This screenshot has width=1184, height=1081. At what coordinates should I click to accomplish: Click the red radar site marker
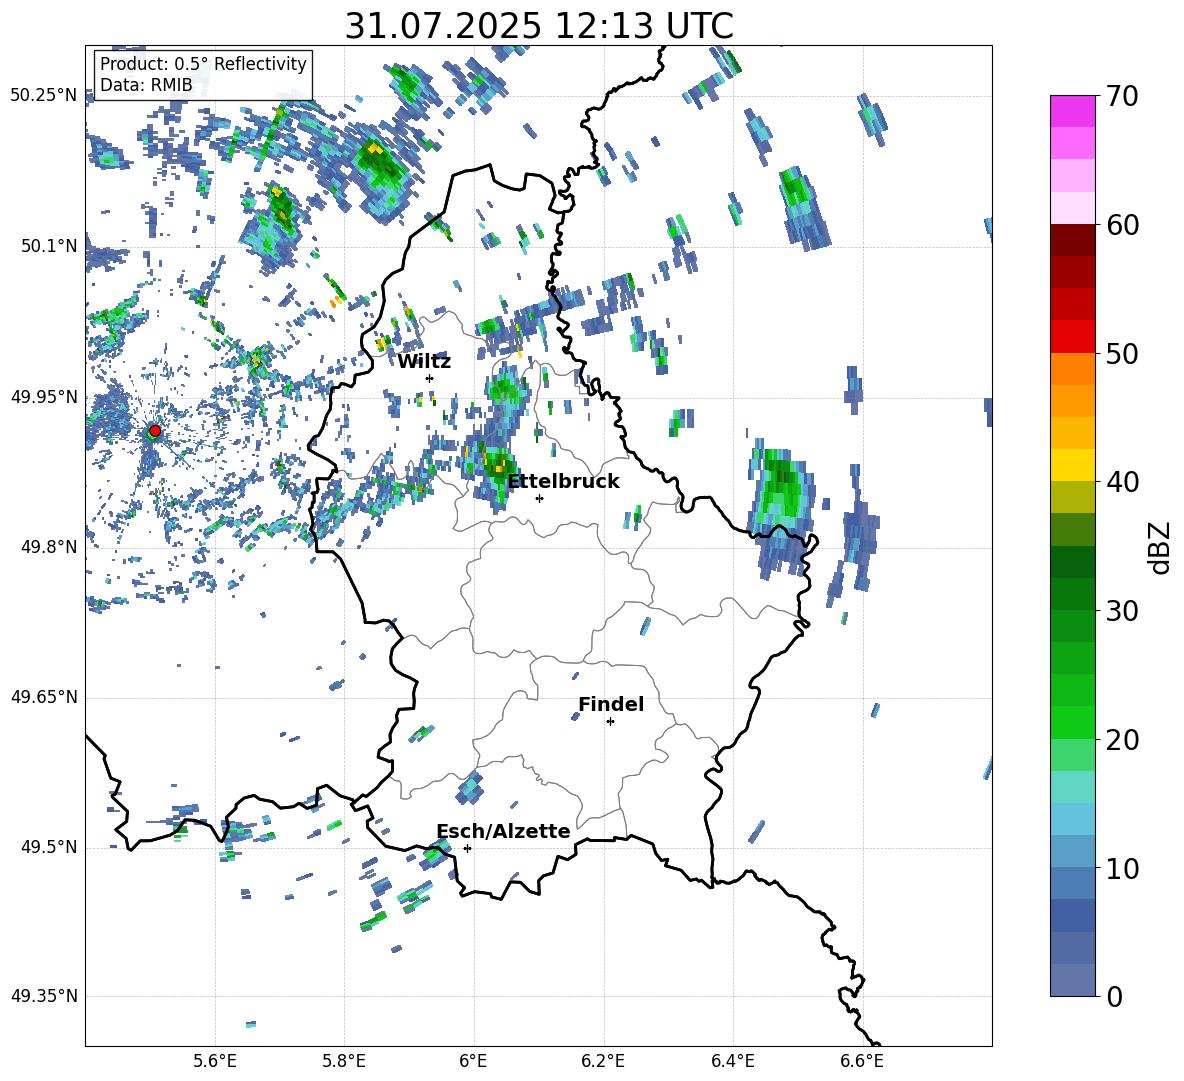tap(155, 431)
